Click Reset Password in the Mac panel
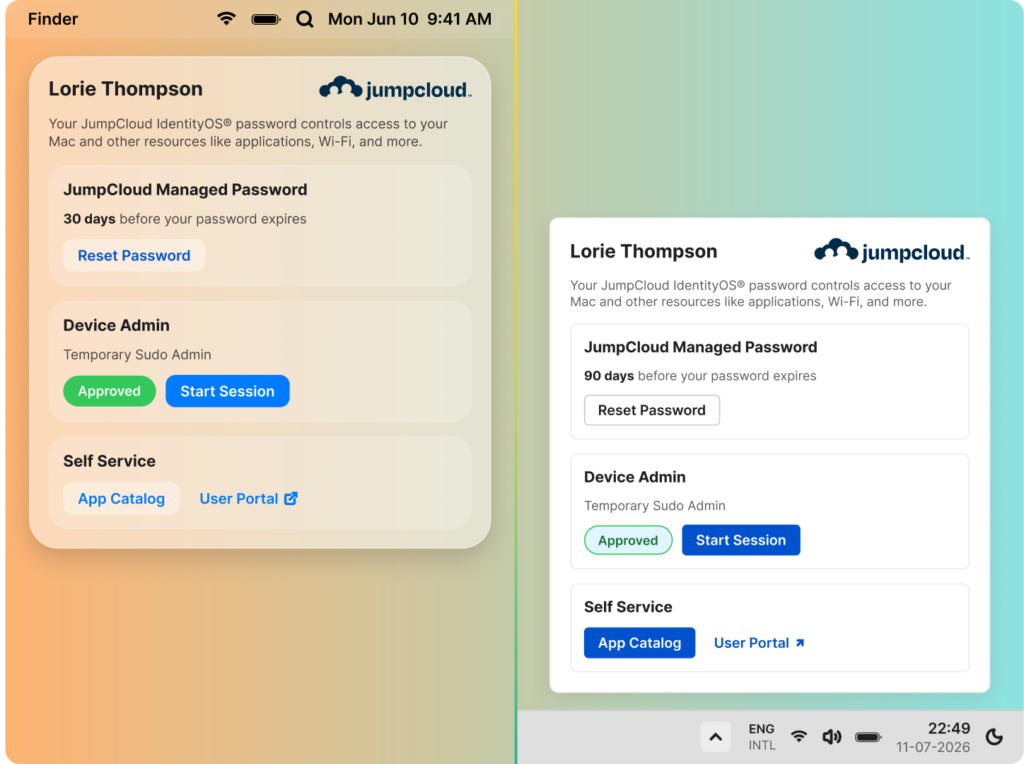Screen dimensions: 1024x764 point(134,255)
